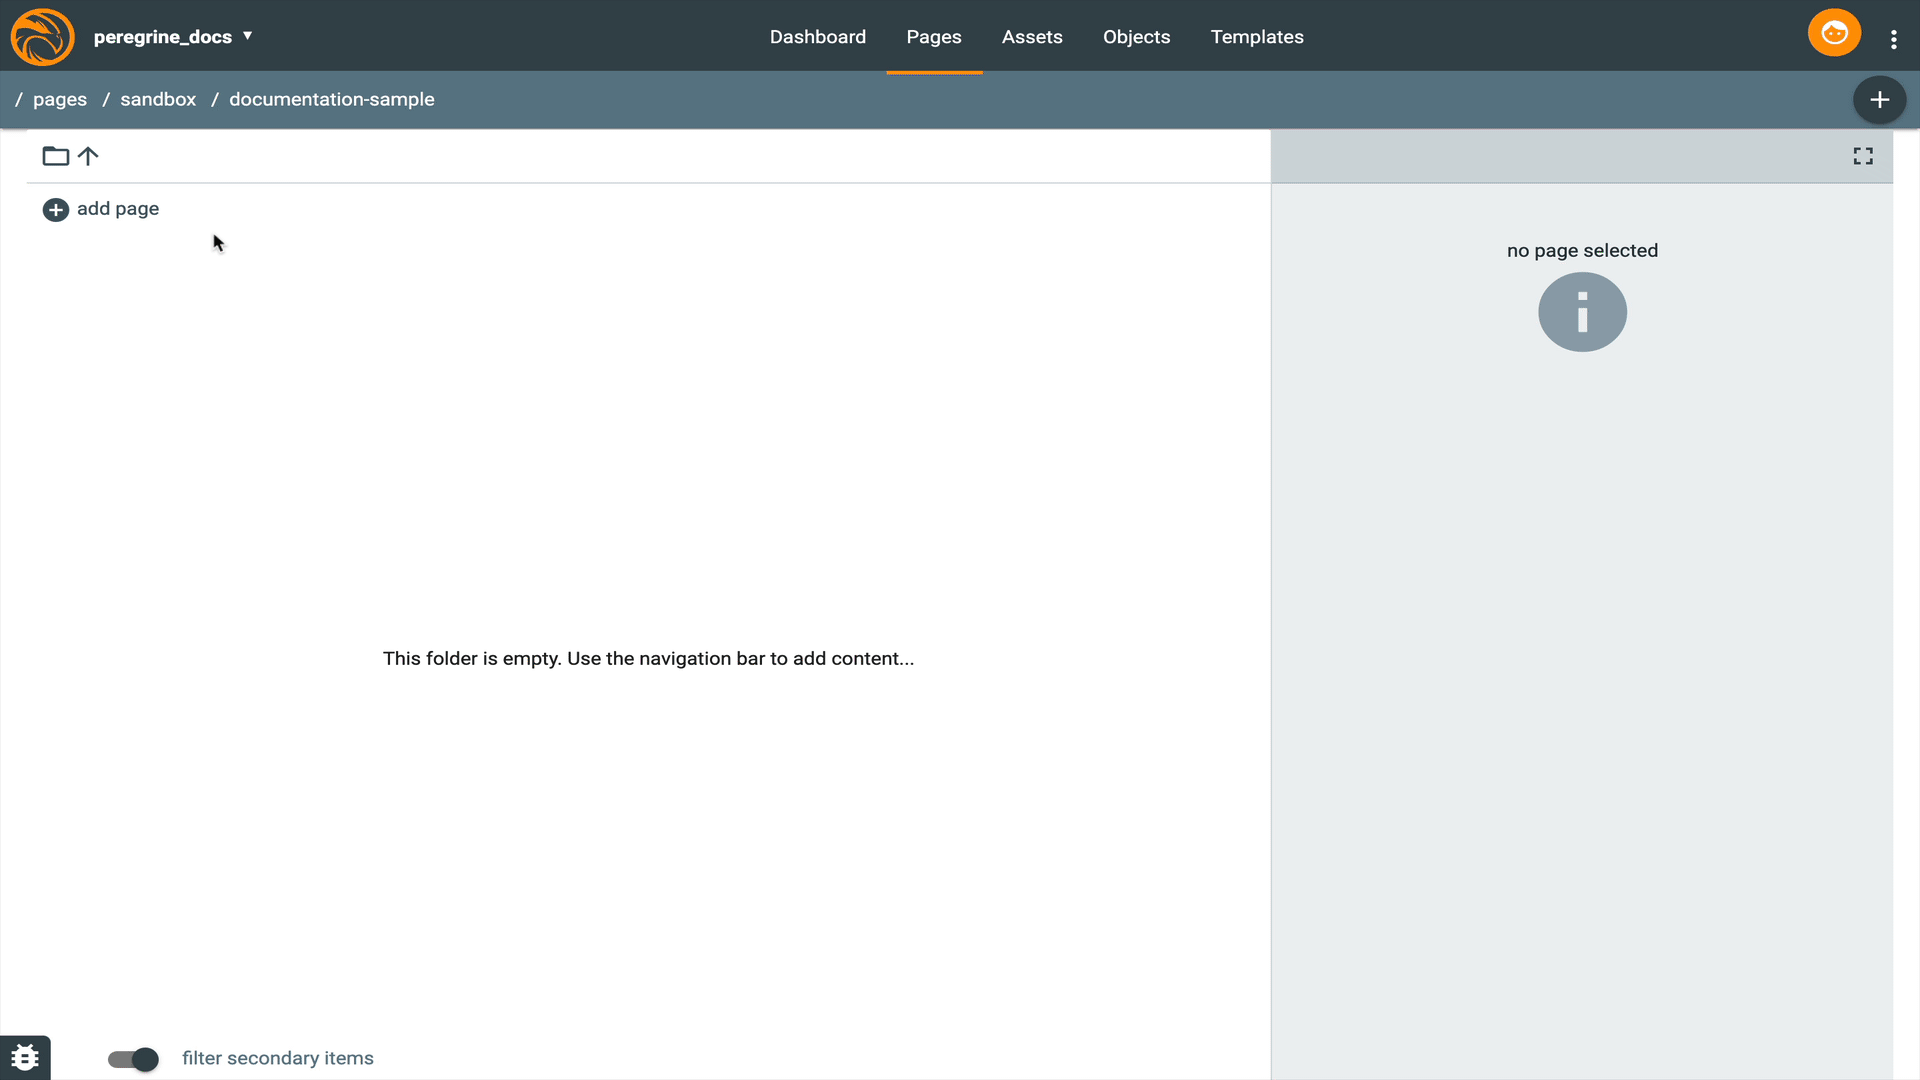Screen dimensions: 1920x1080
Task: Click the orange user avatar icon
Action: (1833, 33)
